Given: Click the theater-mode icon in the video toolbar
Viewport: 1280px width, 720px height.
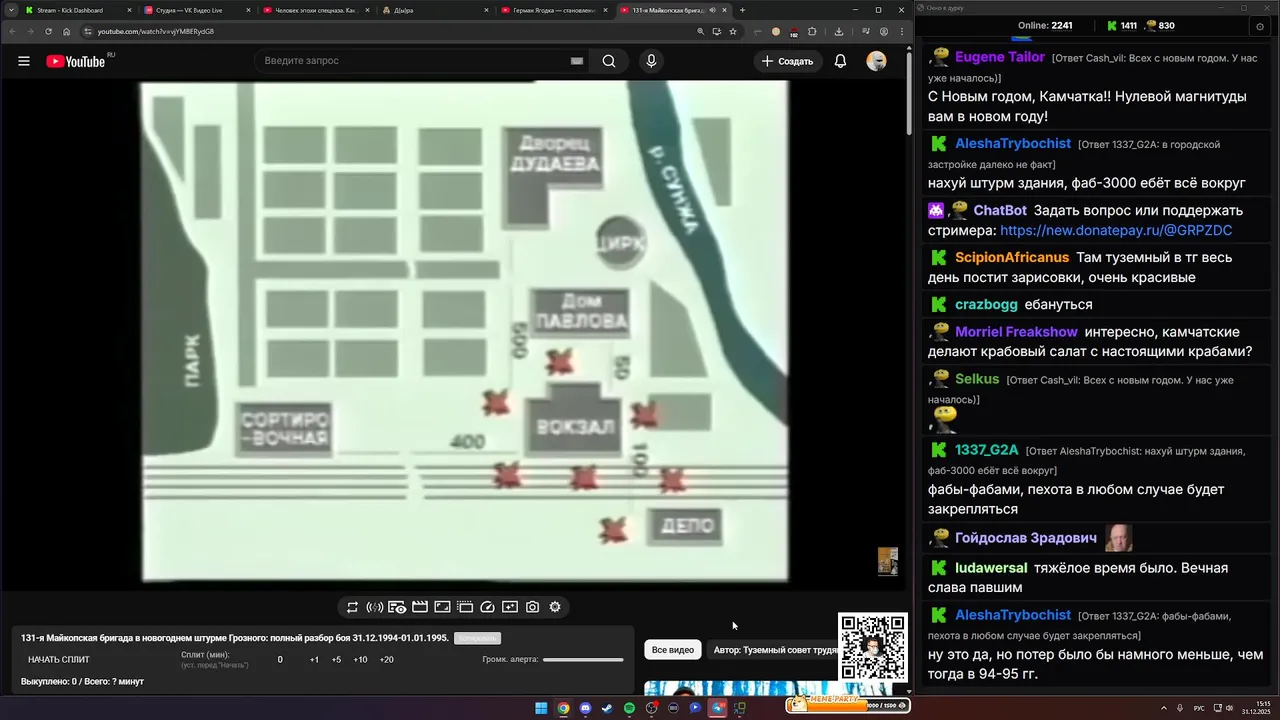Looking at the screenshot, I should click(x=465, y=607).
